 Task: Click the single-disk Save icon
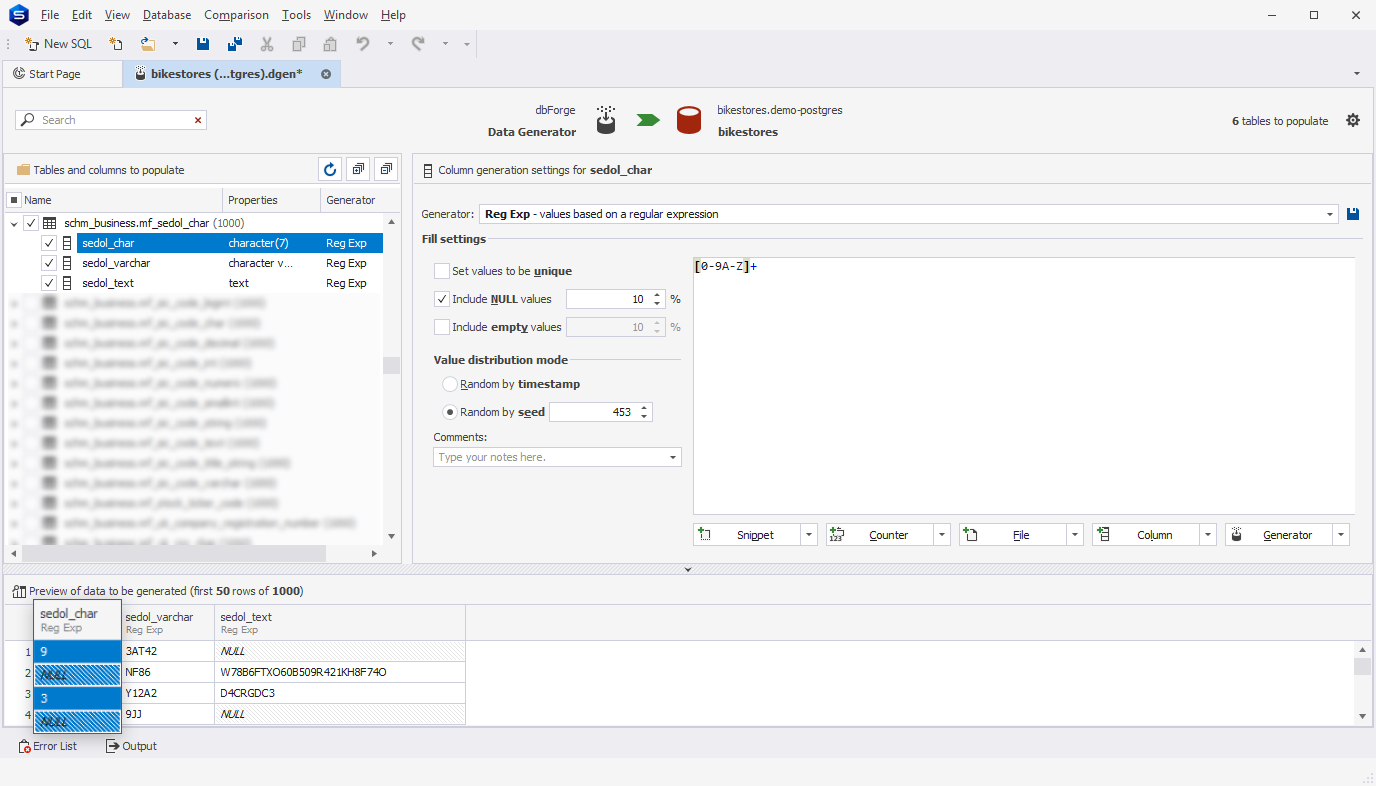(x=203, y=44)
